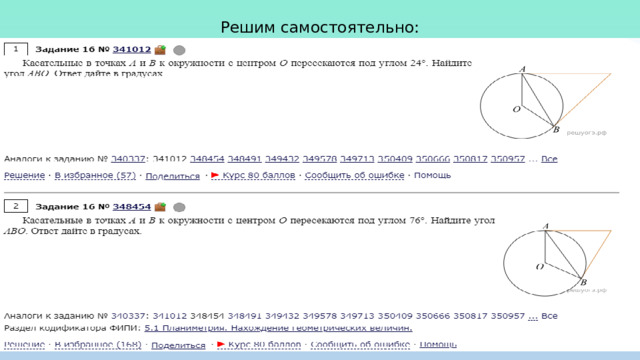
Task: Open analog link 350666 under task 2
Action: (433, 316)
